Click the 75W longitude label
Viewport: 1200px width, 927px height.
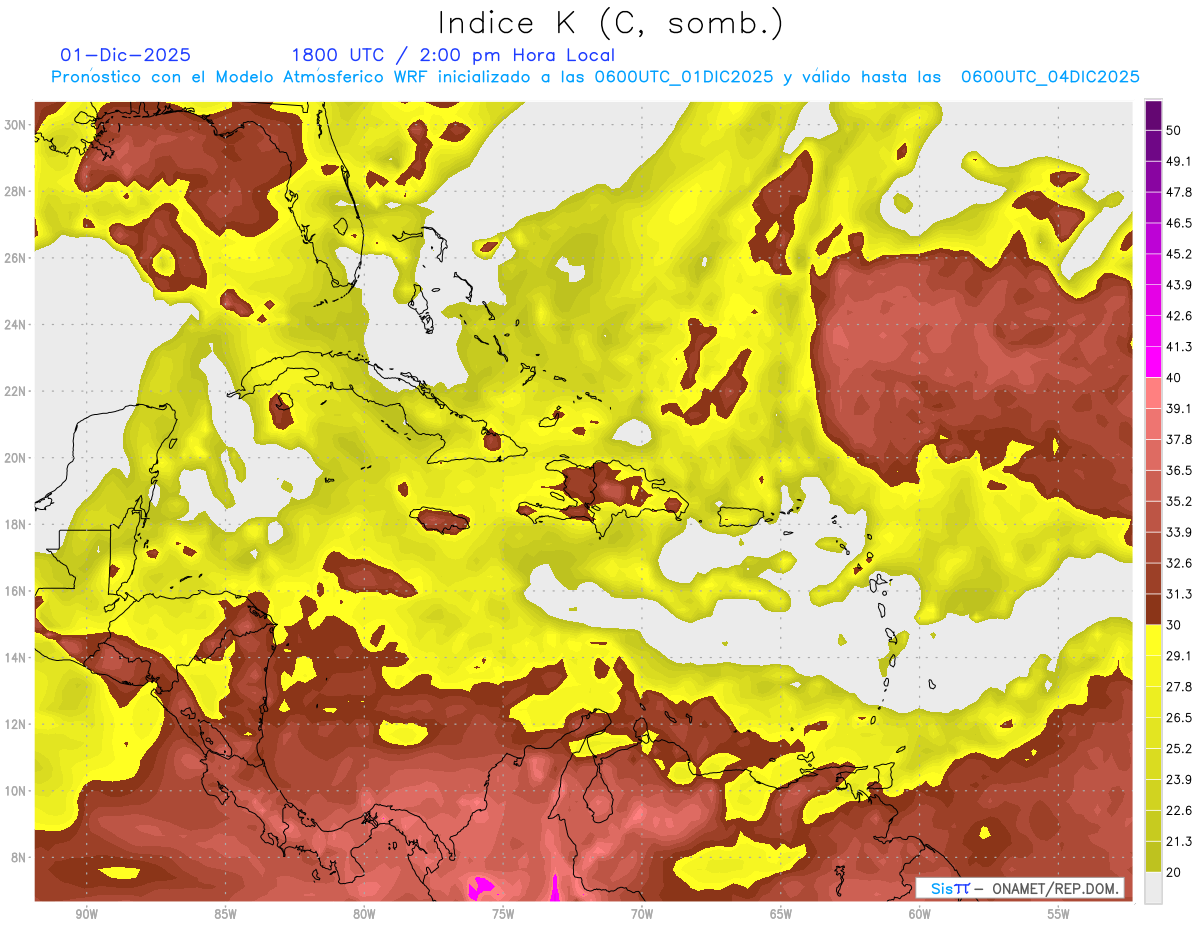503,914
